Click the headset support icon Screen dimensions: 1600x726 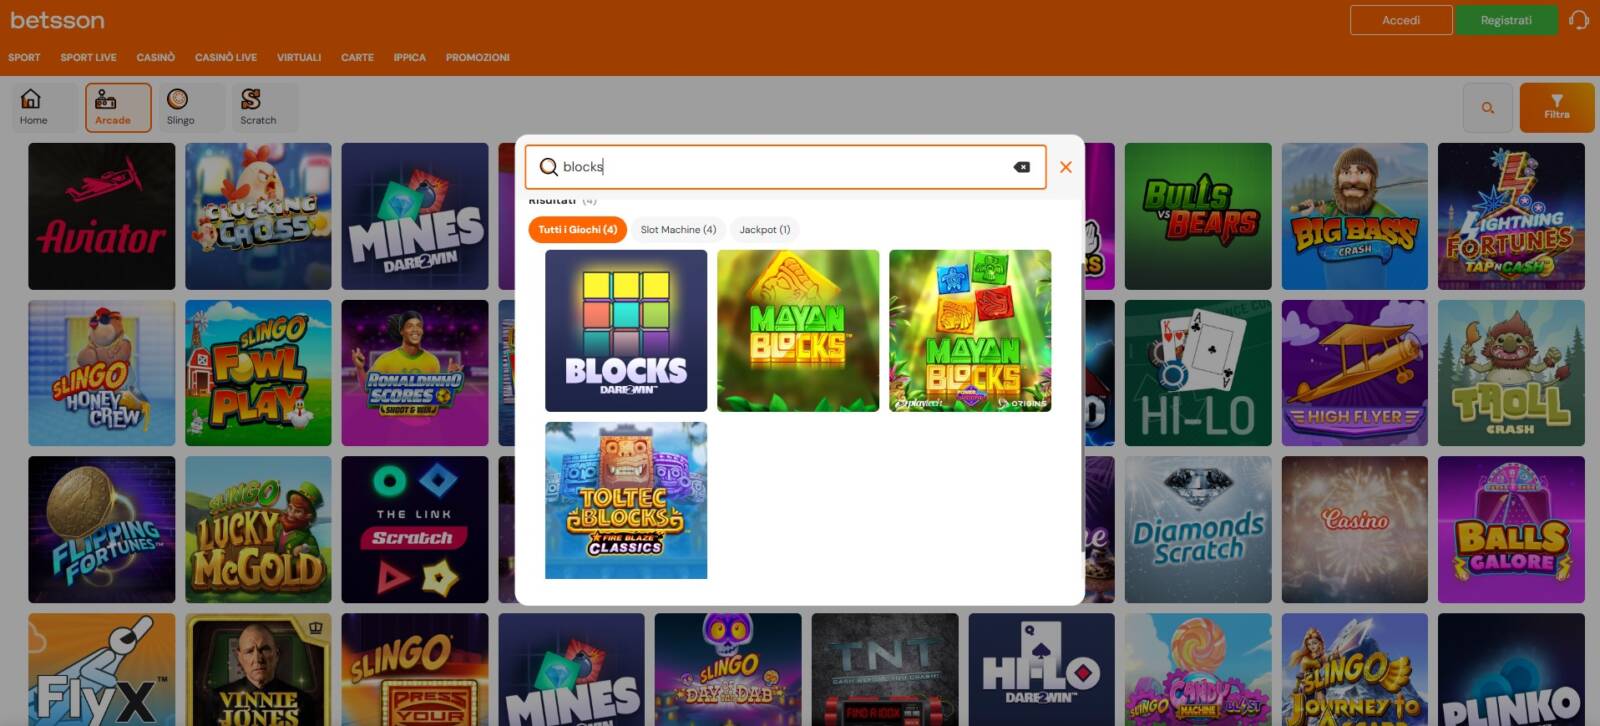[x=1579, y=20]
